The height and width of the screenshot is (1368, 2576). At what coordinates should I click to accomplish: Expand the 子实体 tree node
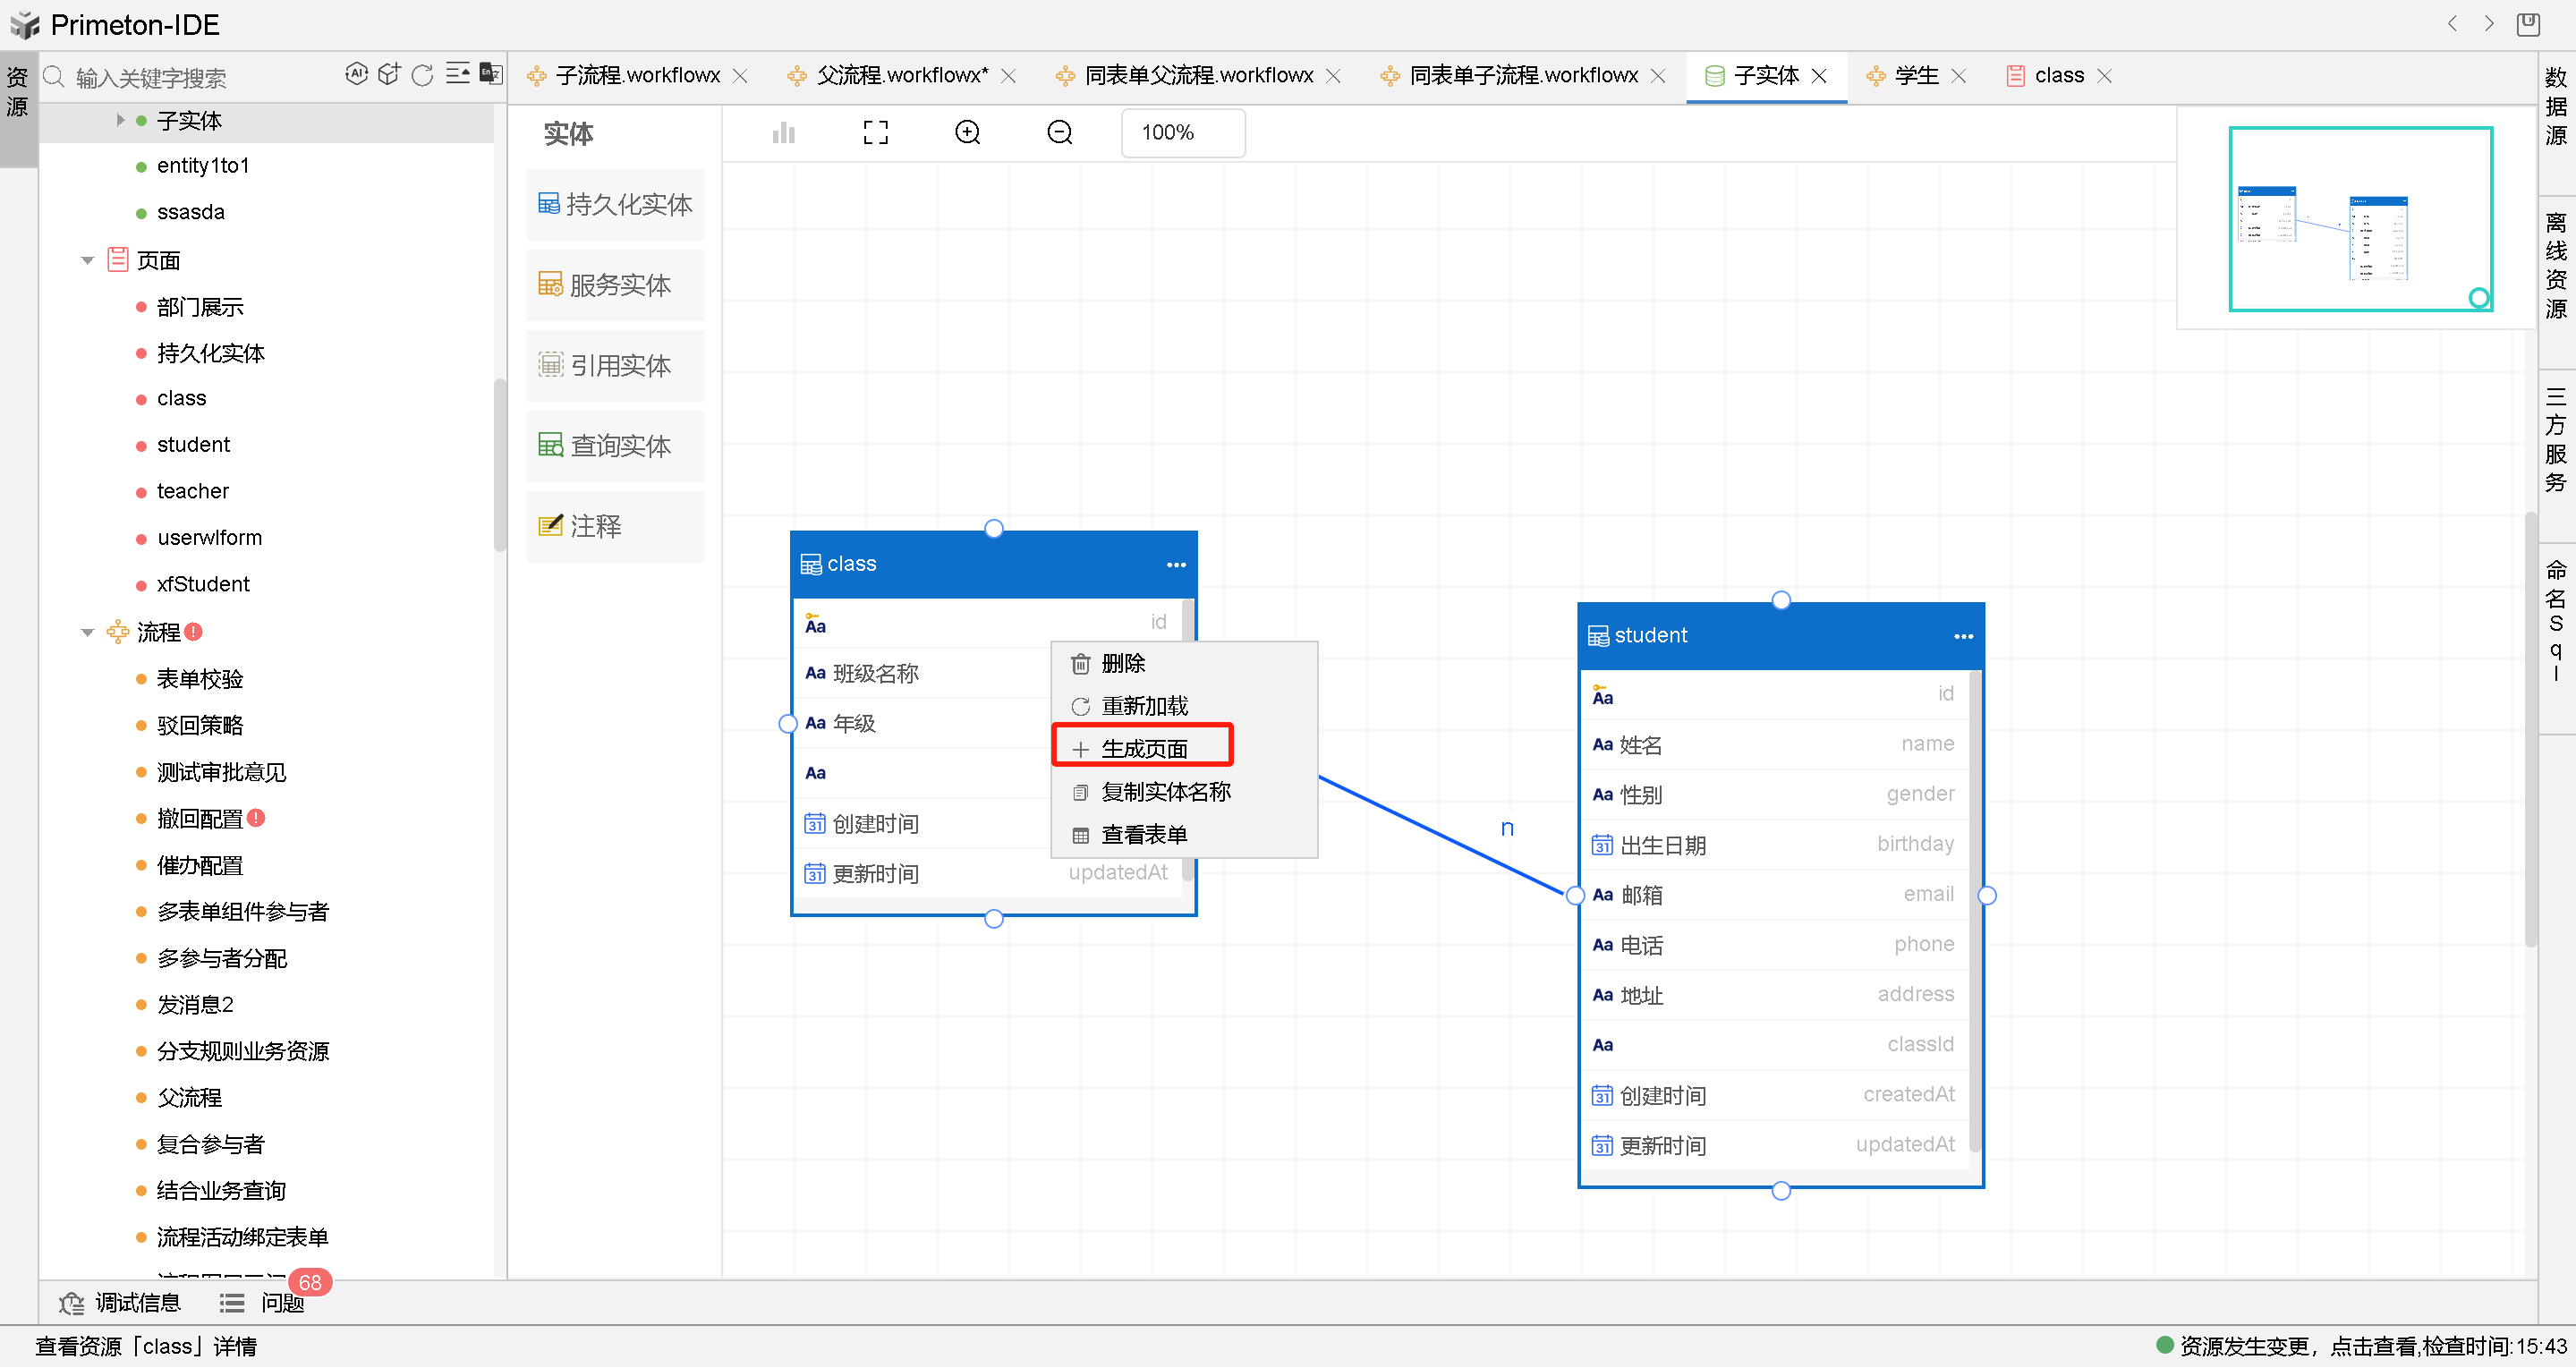pos(120,121)
